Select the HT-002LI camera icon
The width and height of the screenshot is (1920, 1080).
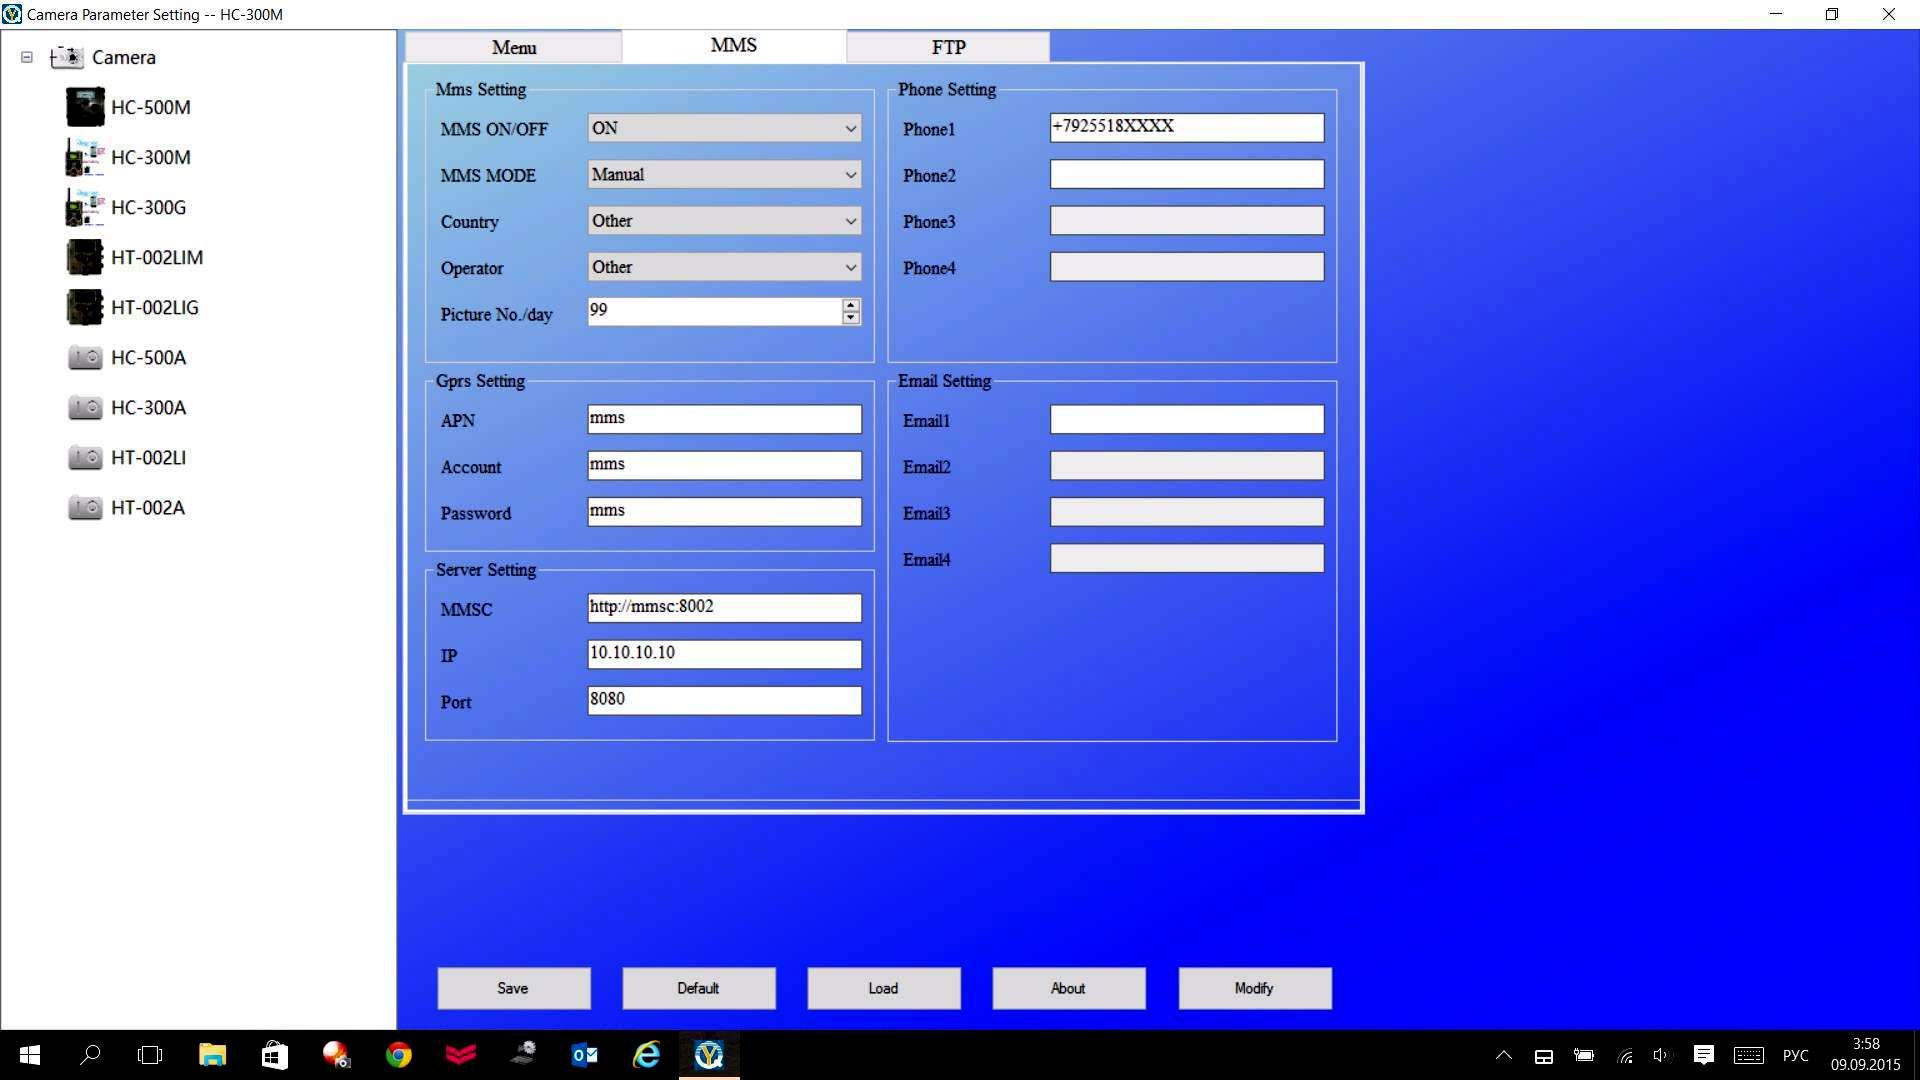(84, 458)
